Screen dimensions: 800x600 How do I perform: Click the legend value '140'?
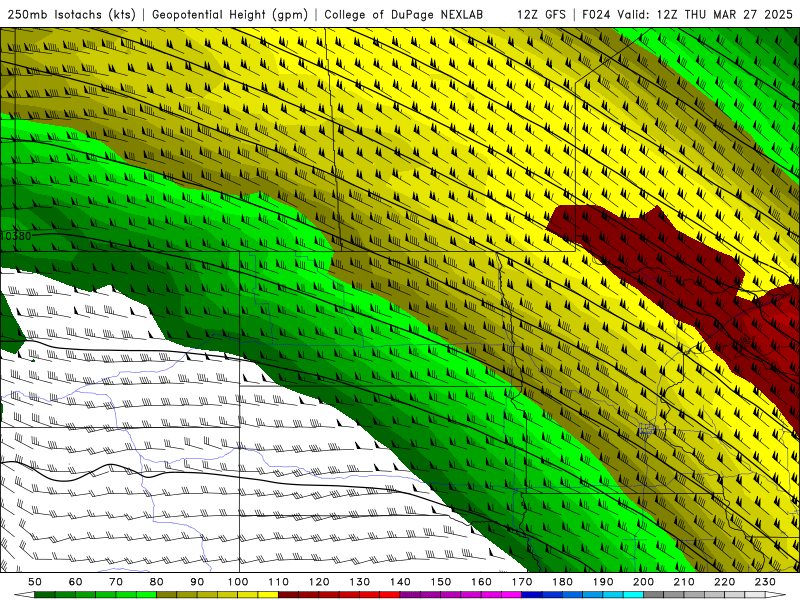(x=400, y=582)
